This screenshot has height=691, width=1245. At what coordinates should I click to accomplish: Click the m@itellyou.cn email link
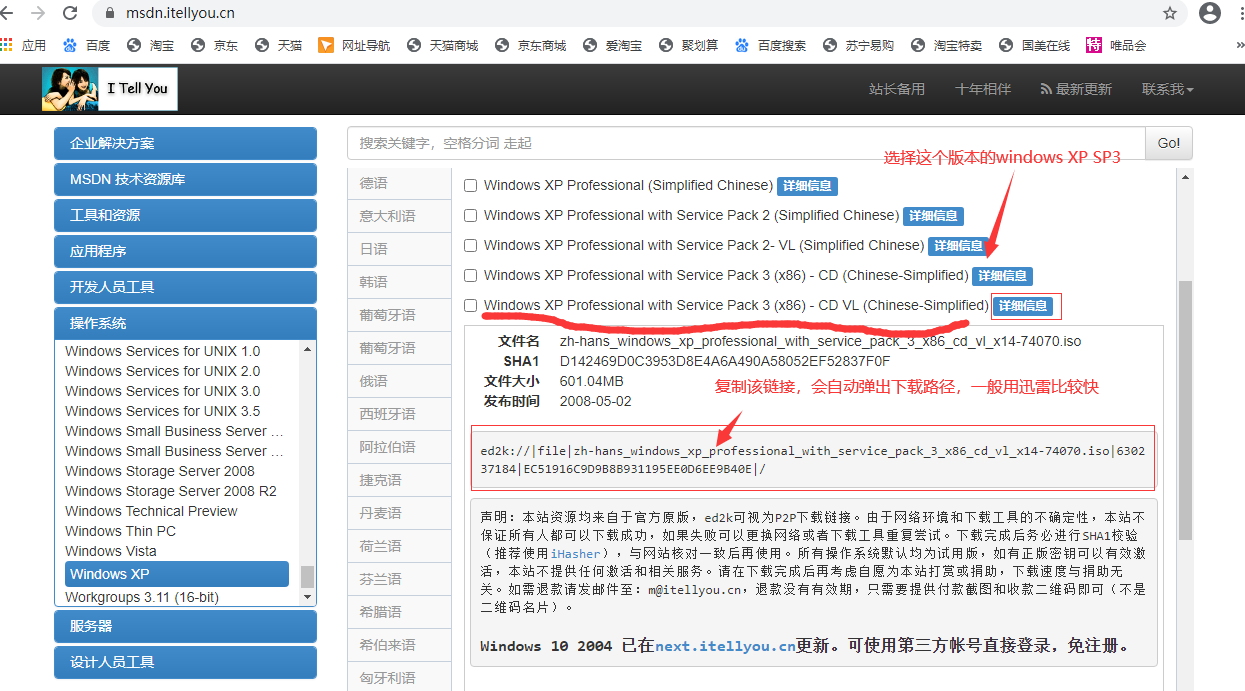694,589
